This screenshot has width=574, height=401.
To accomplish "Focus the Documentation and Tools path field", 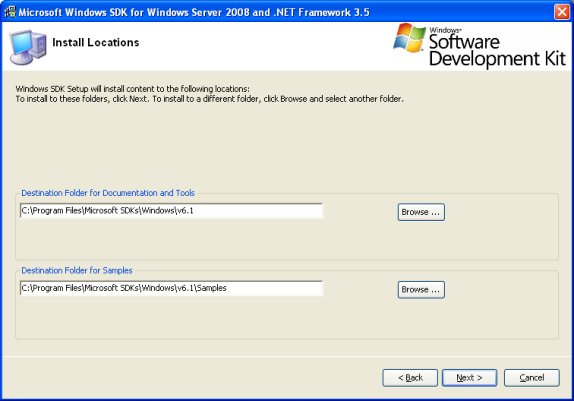I will coord(171,211).
